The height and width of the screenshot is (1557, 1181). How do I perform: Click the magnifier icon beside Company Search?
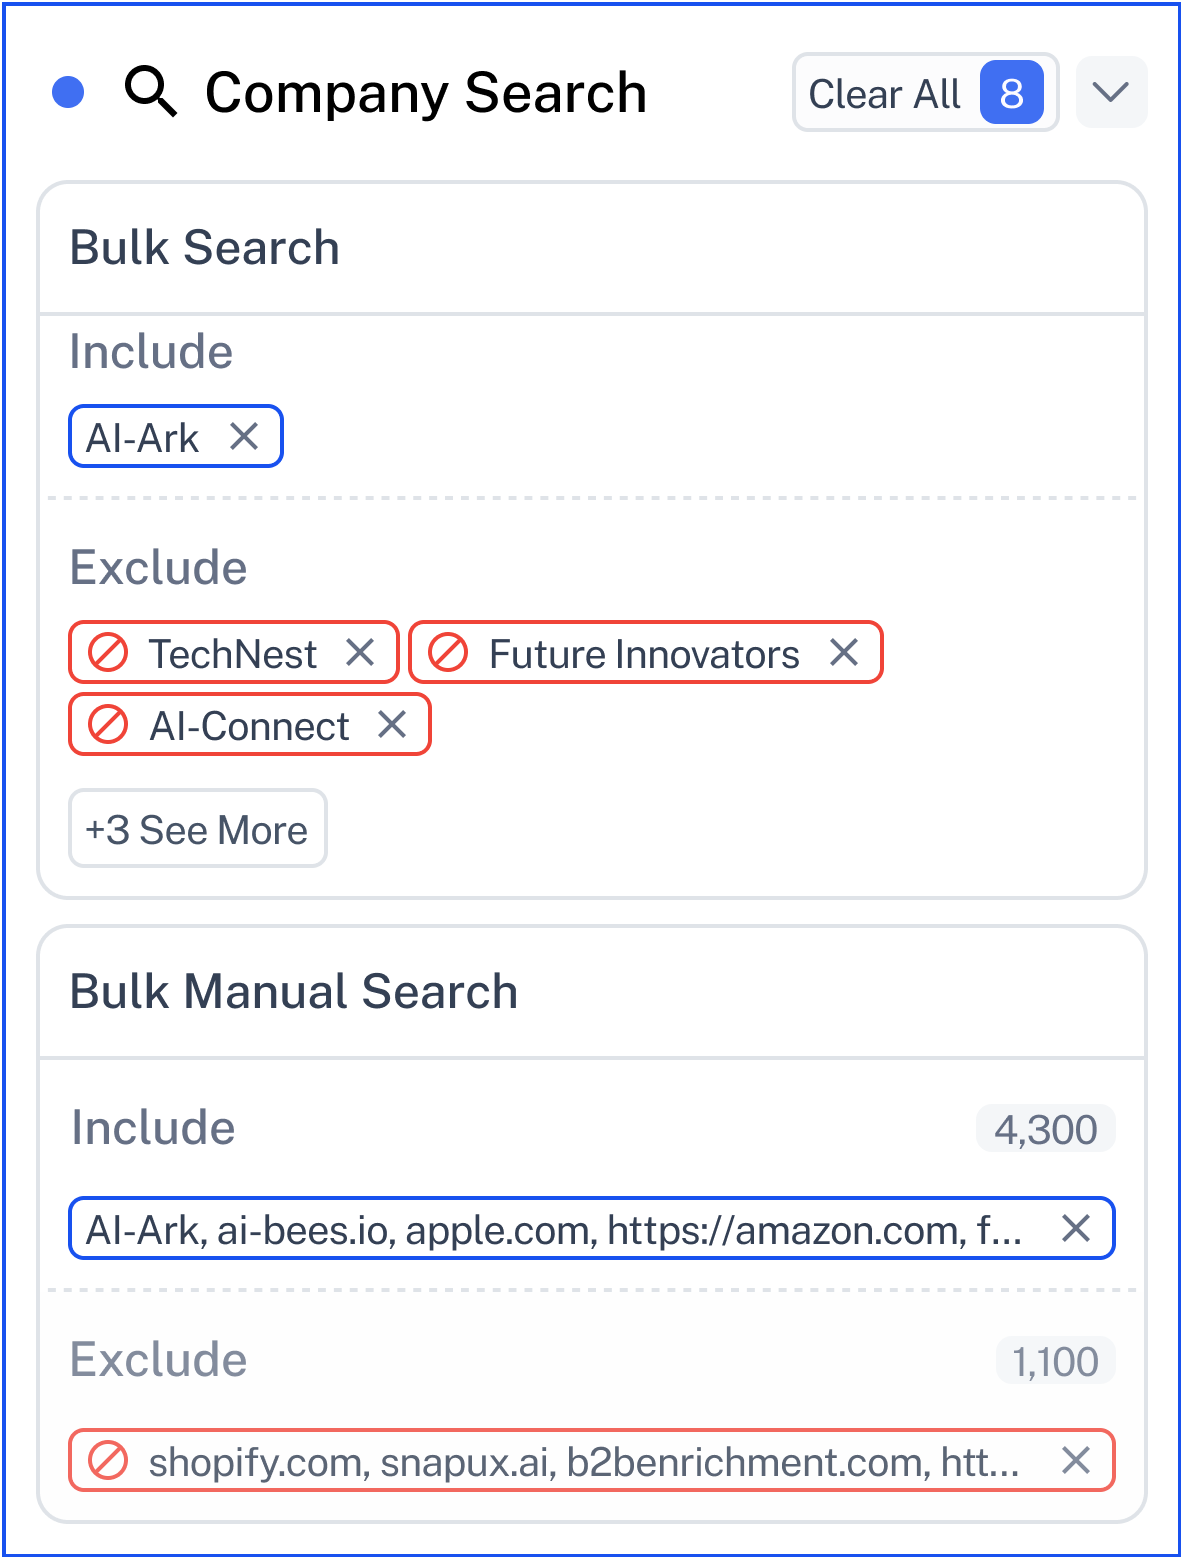[151, 92]
